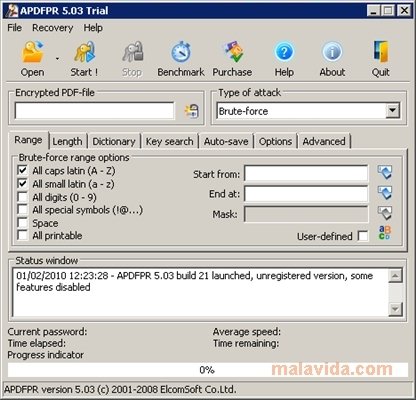Switch to the Auto-save tab
This screenshot has height=400, width=416.
coord(226,141)
